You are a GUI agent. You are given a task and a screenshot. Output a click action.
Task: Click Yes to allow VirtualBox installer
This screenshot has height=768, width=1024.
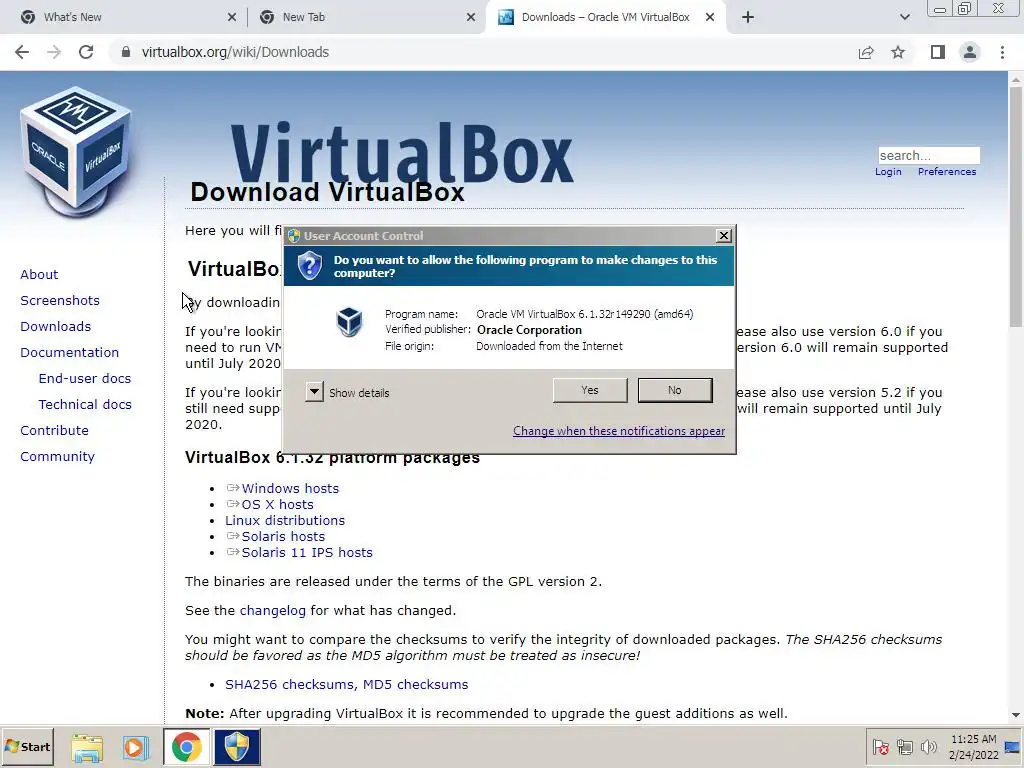coord(590,390)
